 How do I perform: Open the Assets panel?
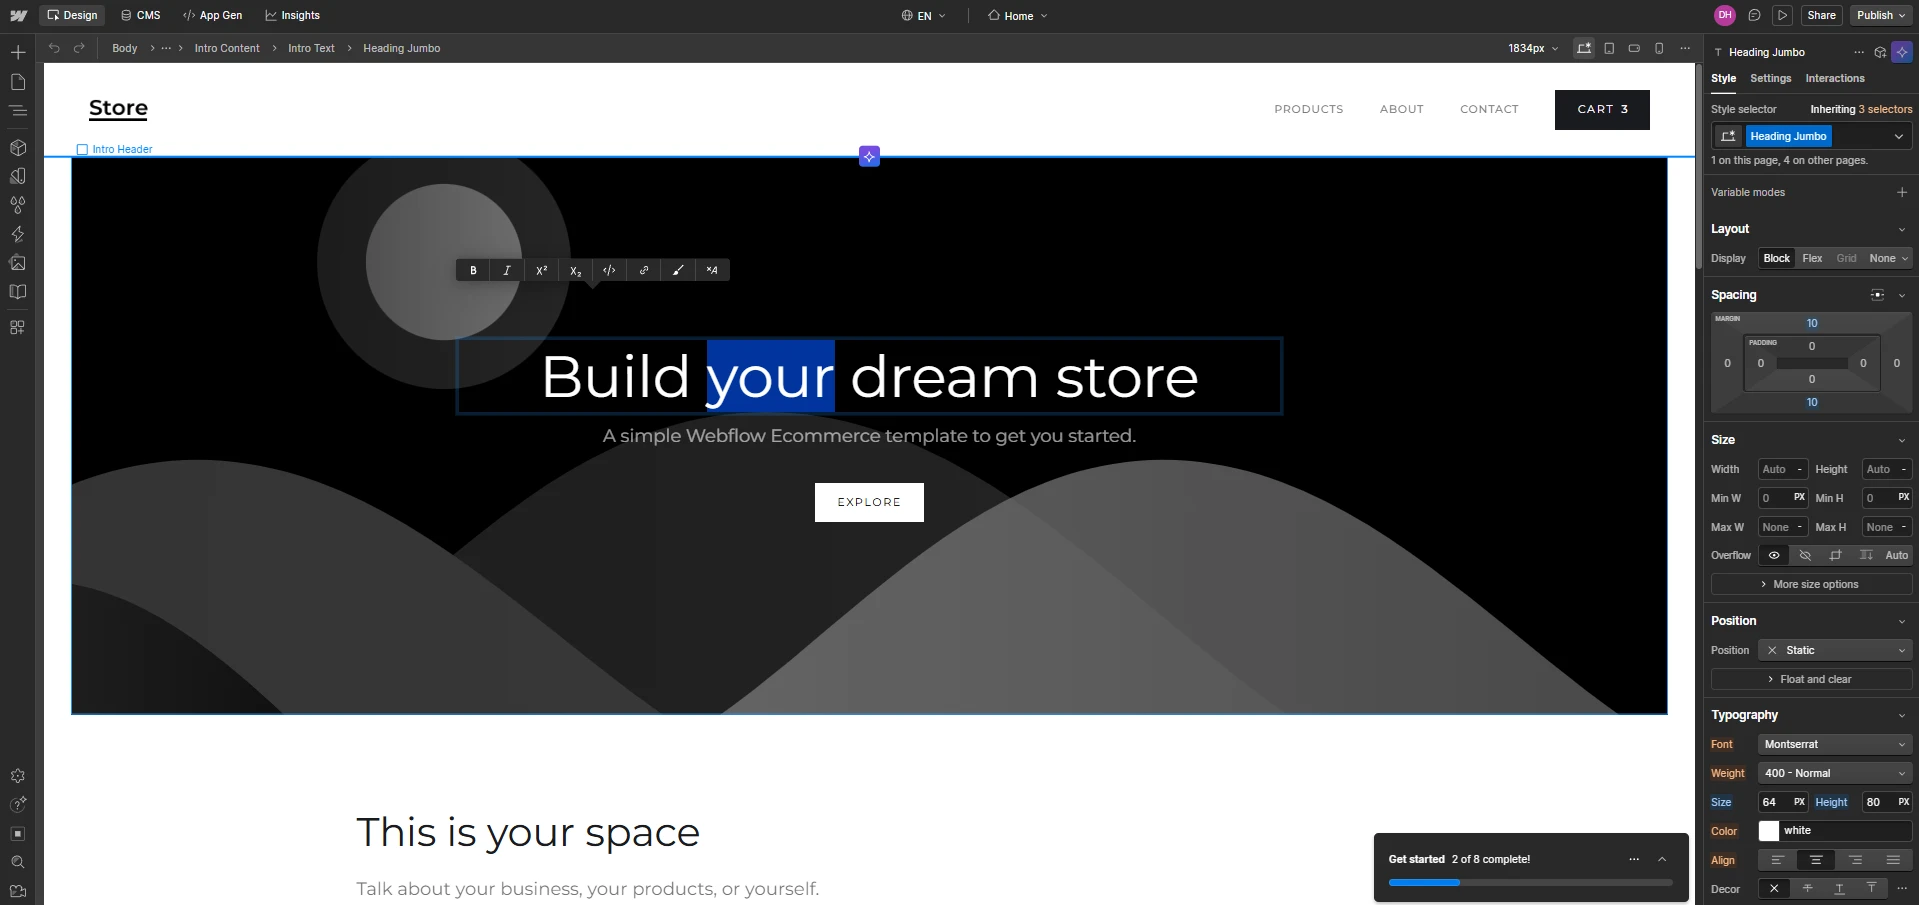coord(18,263)
